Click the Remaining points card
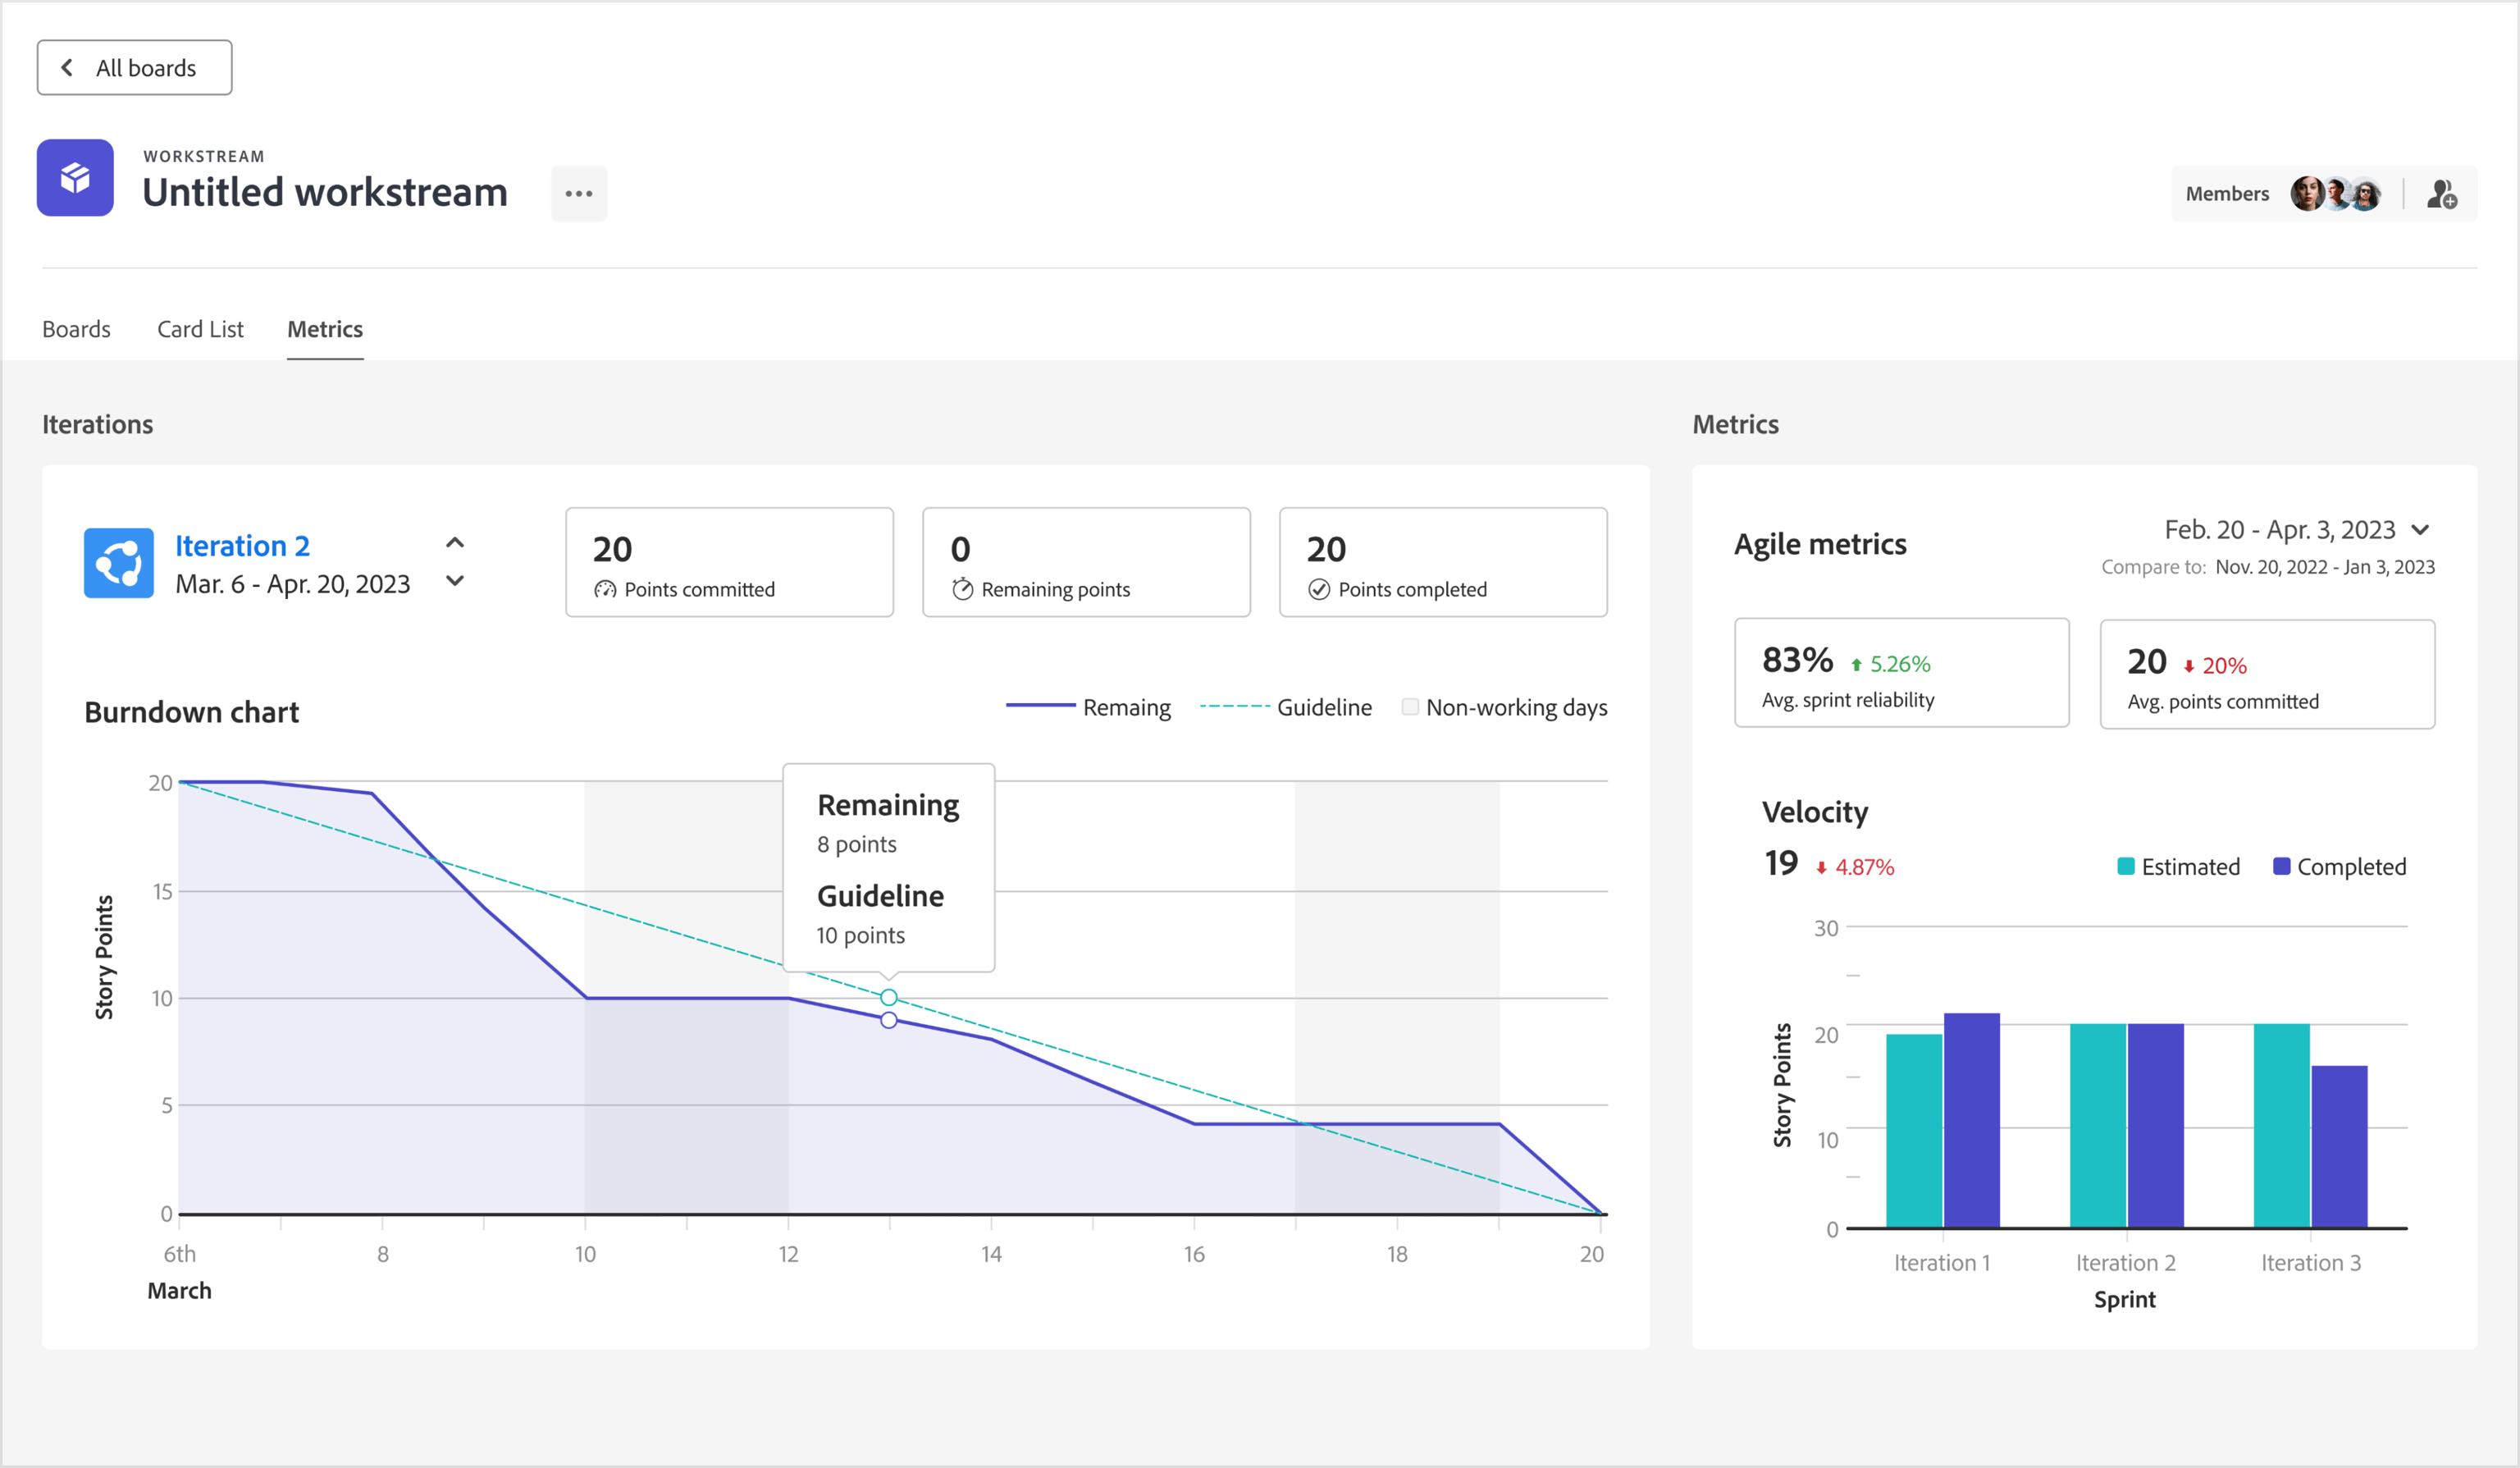 tap(1086, 562)
